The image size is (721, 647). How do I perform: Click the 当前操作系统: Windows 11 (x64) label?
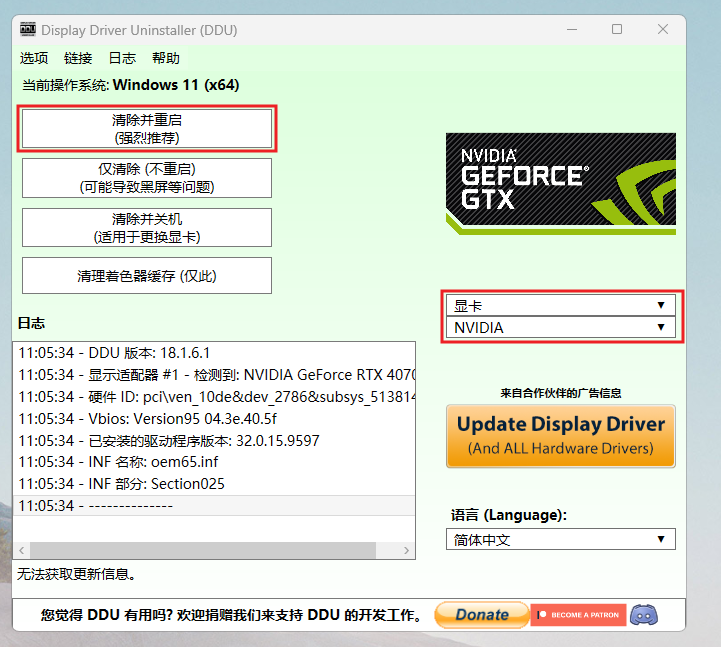pos(131,85)
